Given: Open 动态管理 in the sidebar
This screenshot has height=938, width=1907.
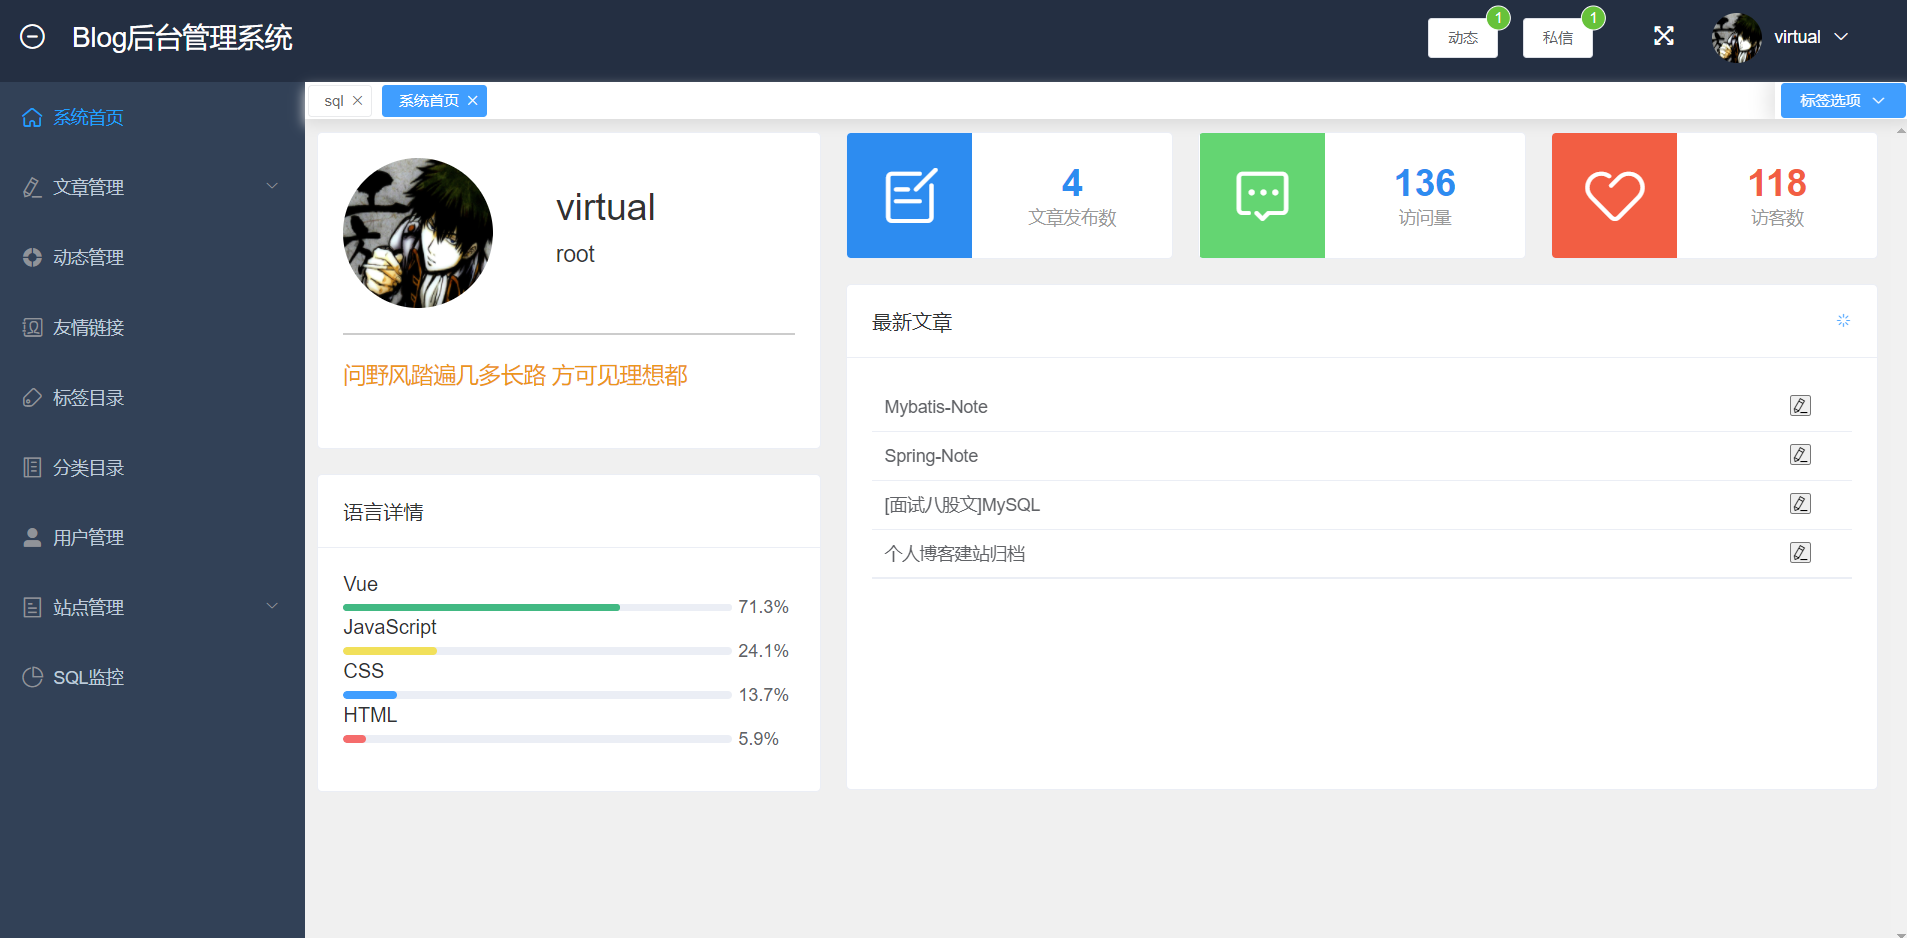Looking at the screenshot, I should tap(152, 258).
